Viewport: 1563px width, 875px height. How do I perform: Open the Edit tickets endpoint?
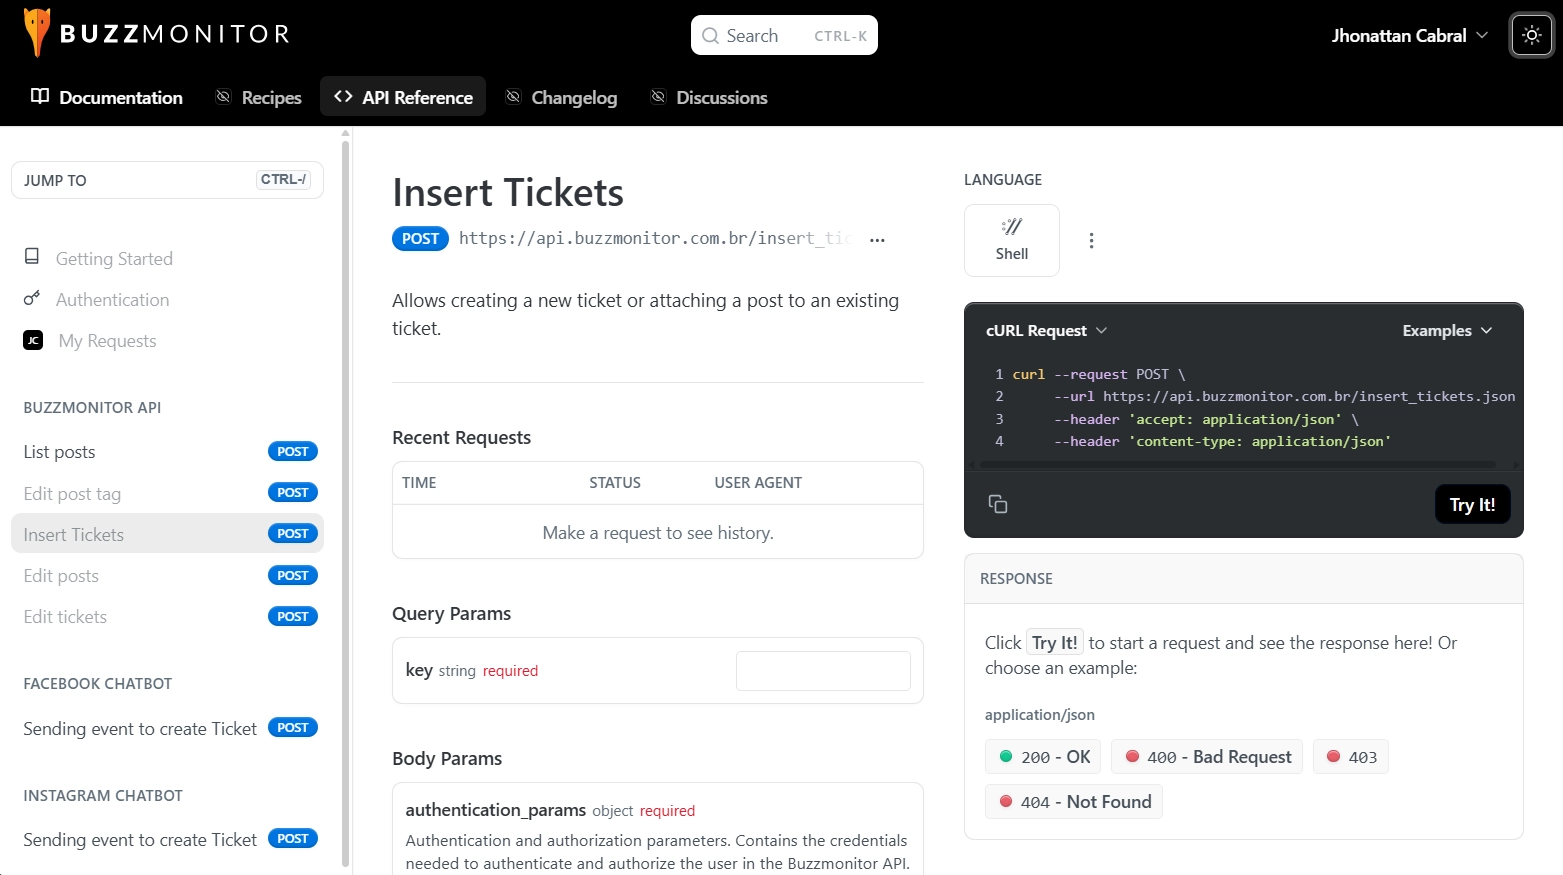167,617
